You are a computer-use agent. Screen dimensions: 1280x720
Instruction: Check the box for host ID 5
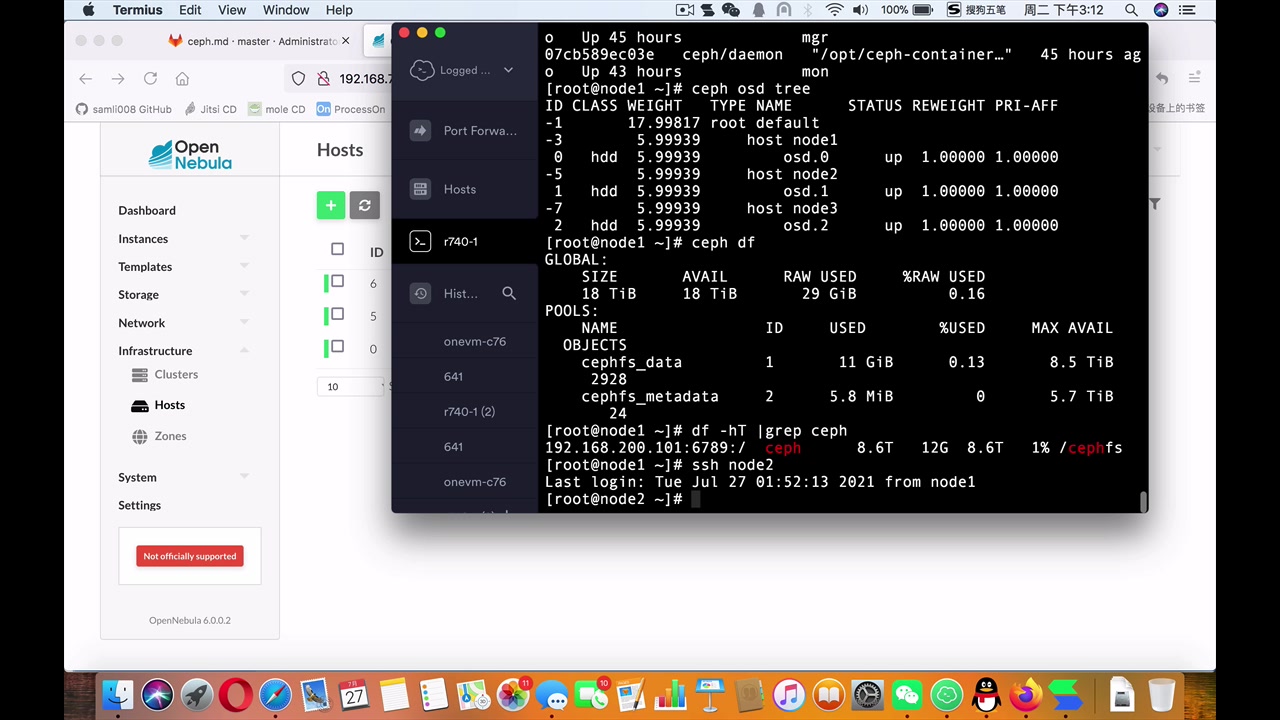337,314
